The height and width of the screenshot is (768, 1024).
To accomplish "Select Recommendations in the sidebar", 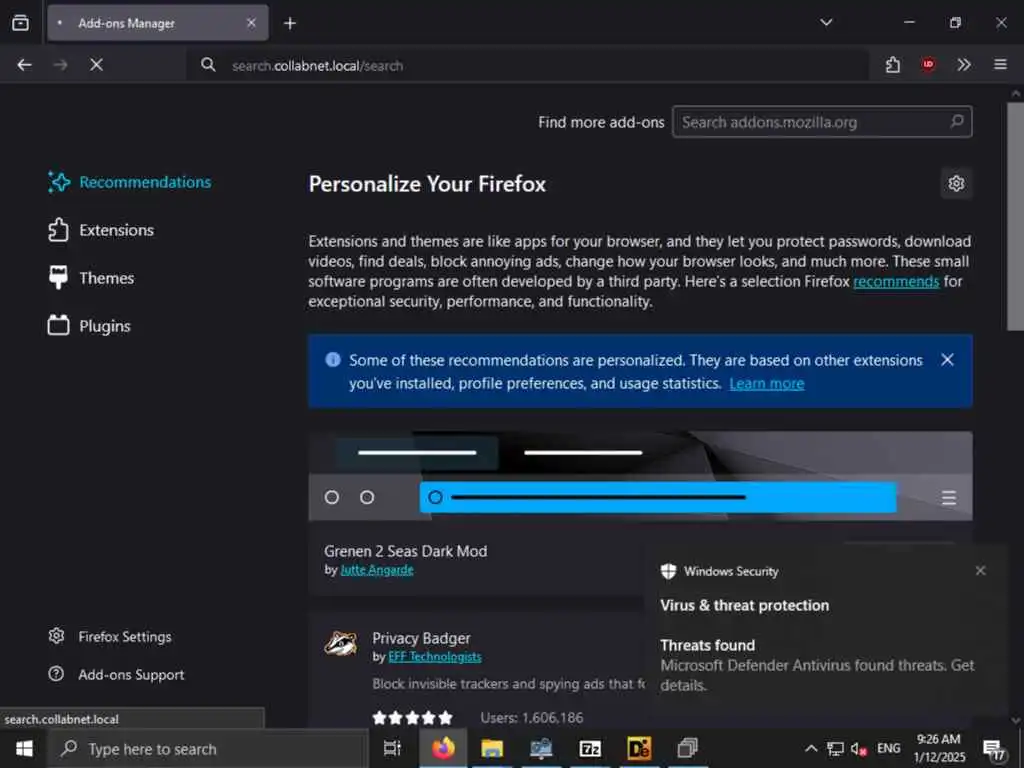I will coord(129,182).
